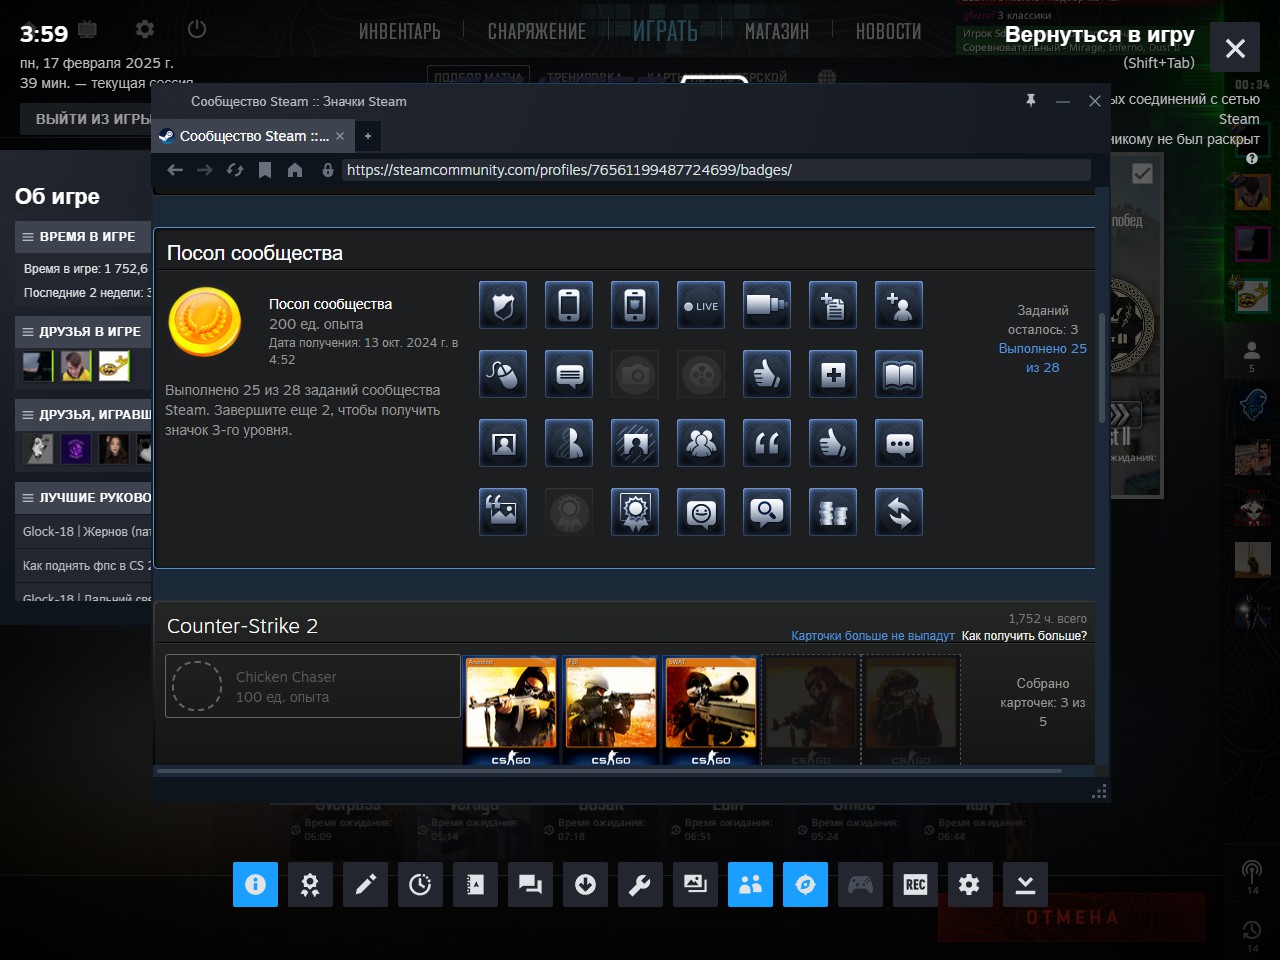Click the overlay settings gear near the clock
The width and height of the screenshot is (1280, 960).
coord(145,29)
